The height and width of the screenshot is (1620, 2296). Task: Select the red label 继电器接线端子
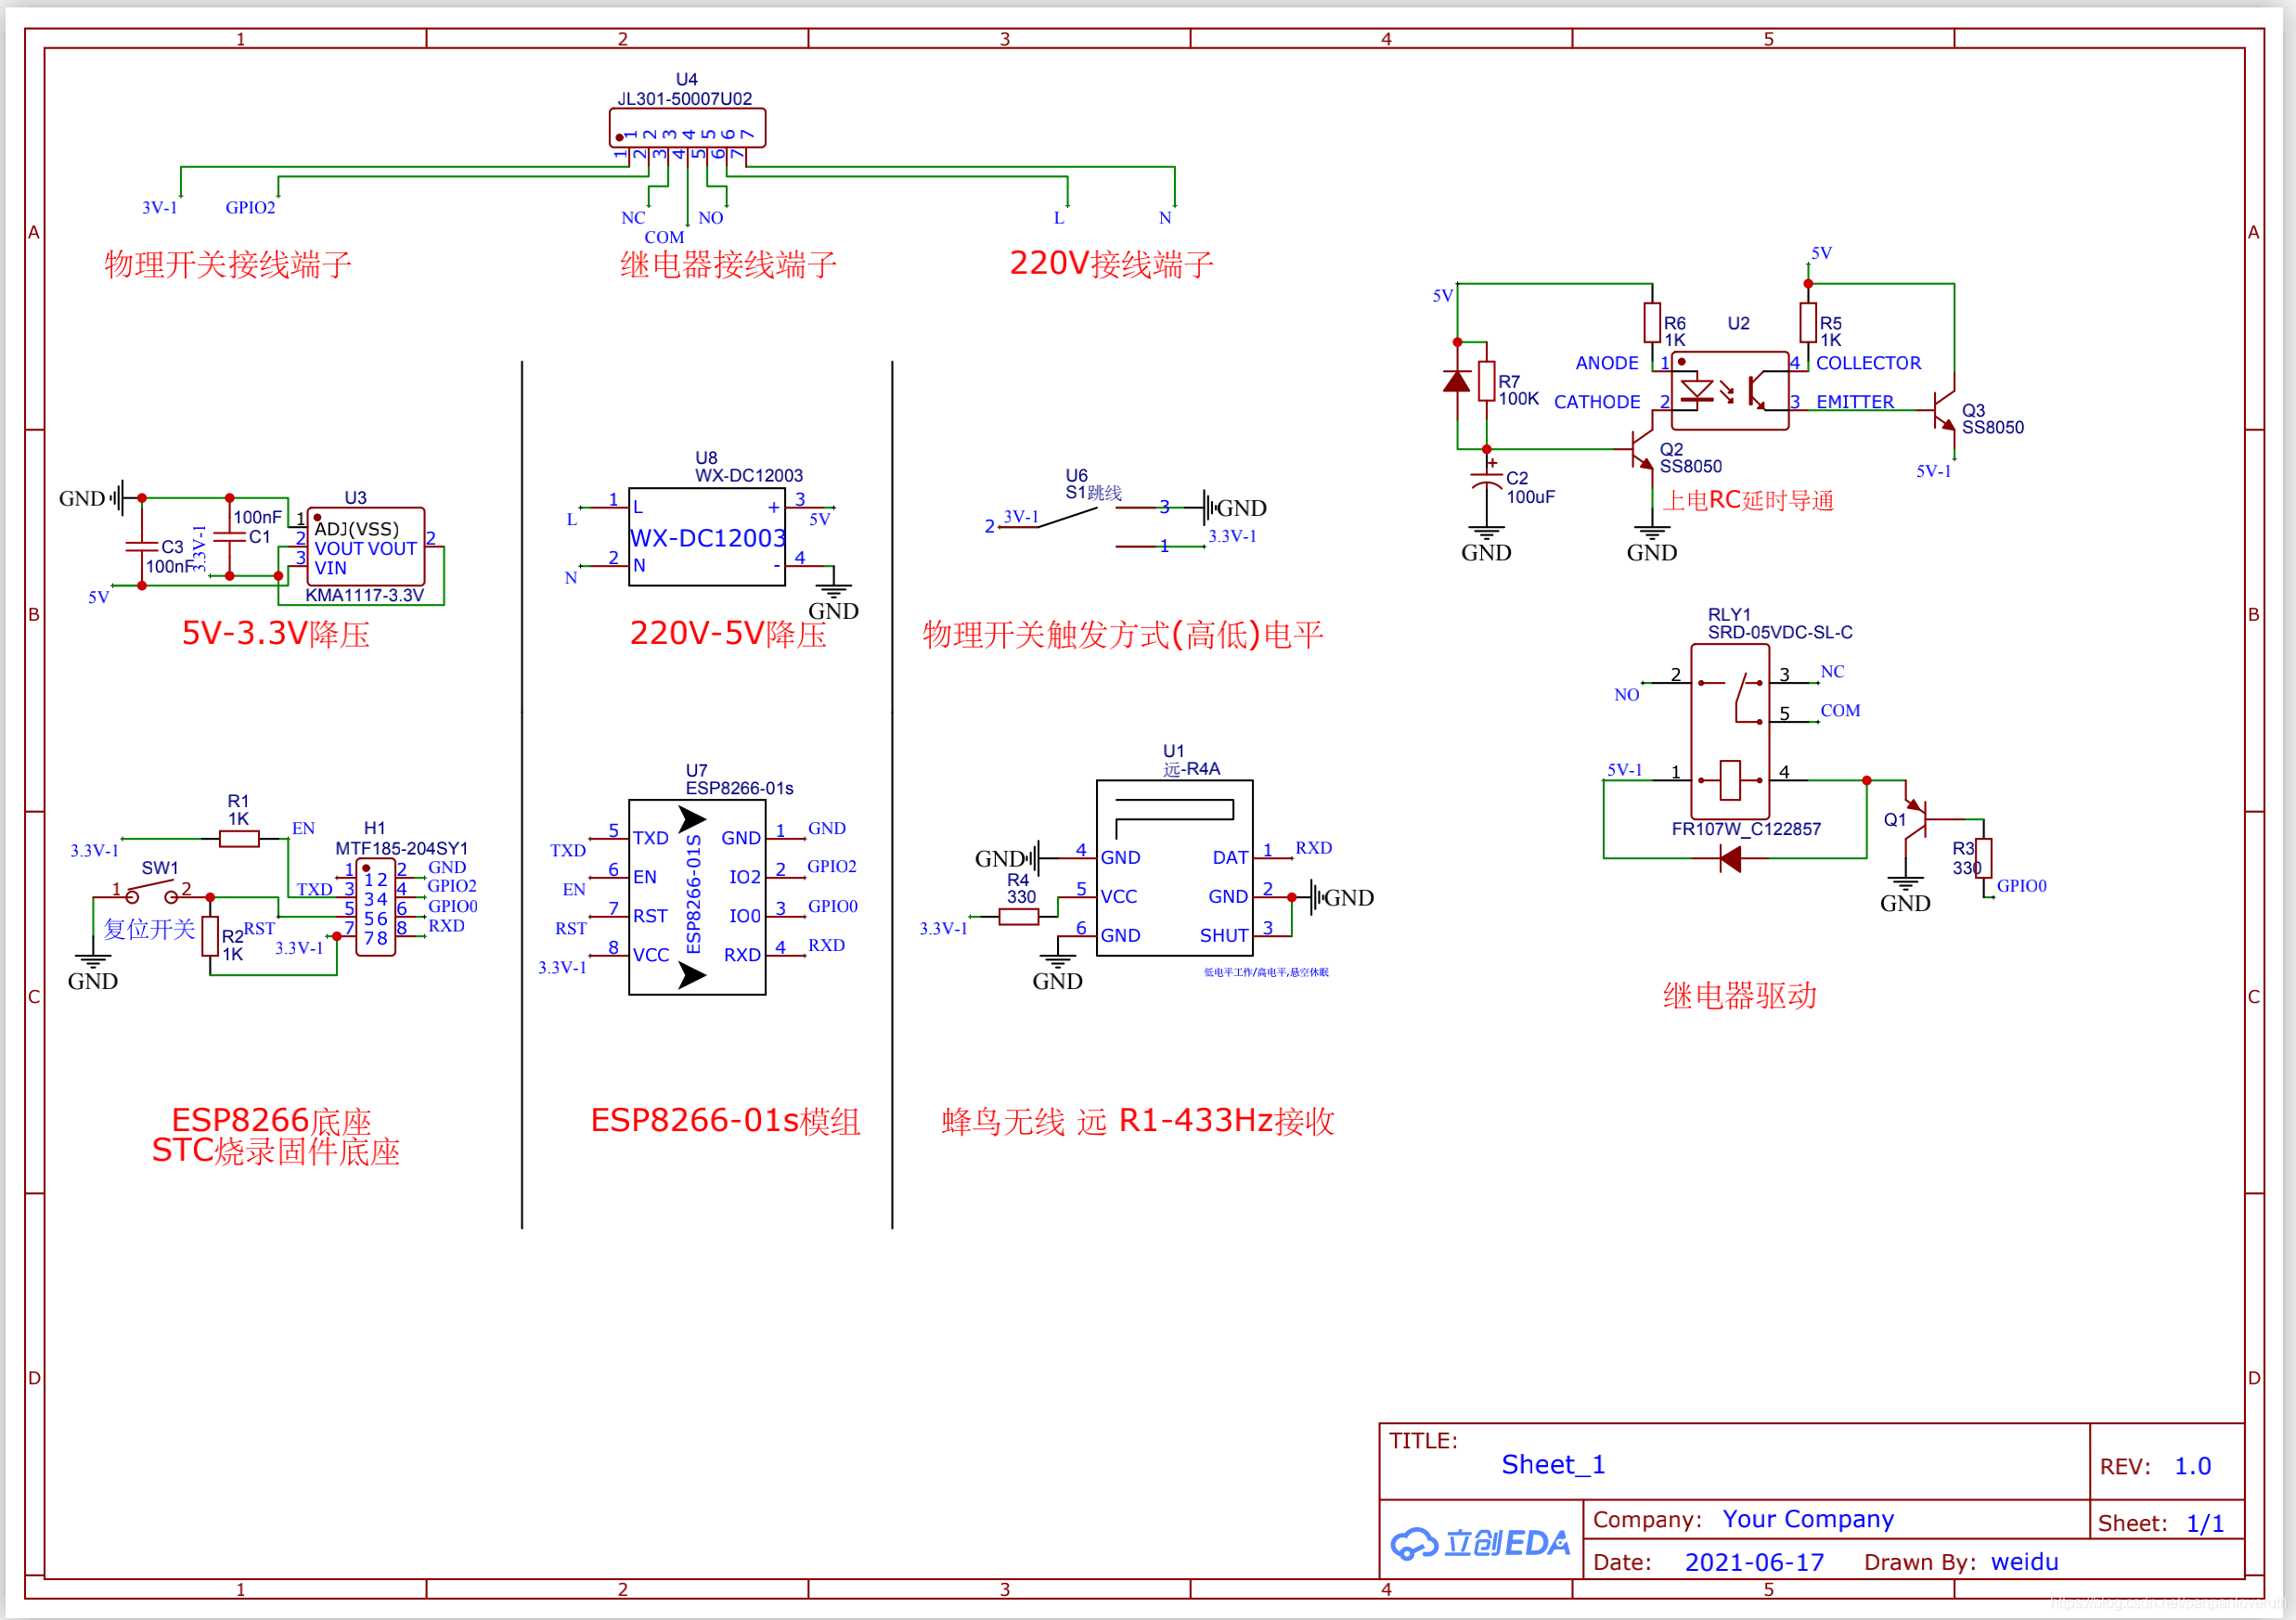coord(728,265)
